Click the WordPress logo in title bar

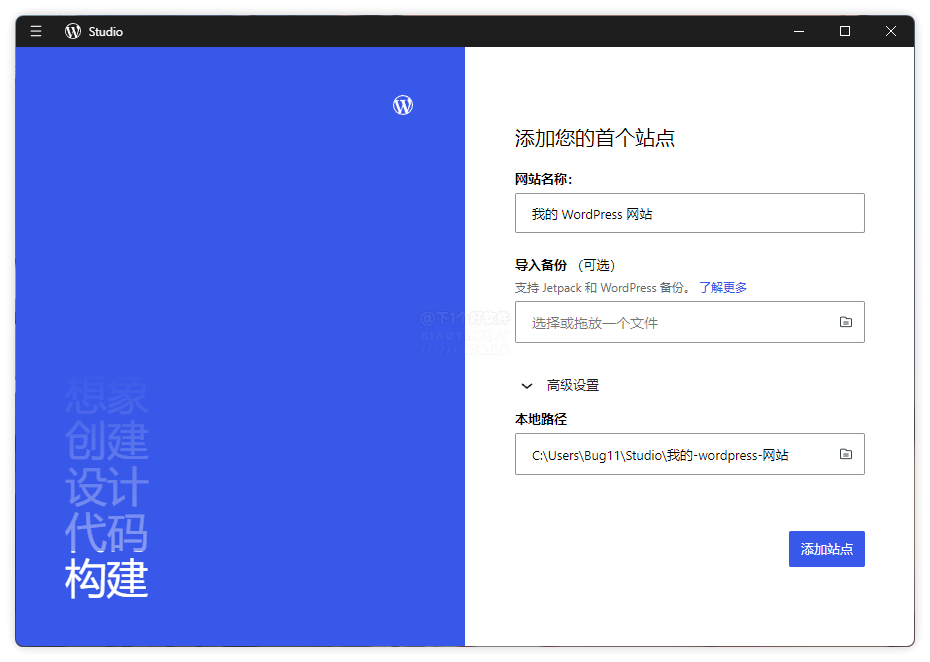(x=73, y=31)
